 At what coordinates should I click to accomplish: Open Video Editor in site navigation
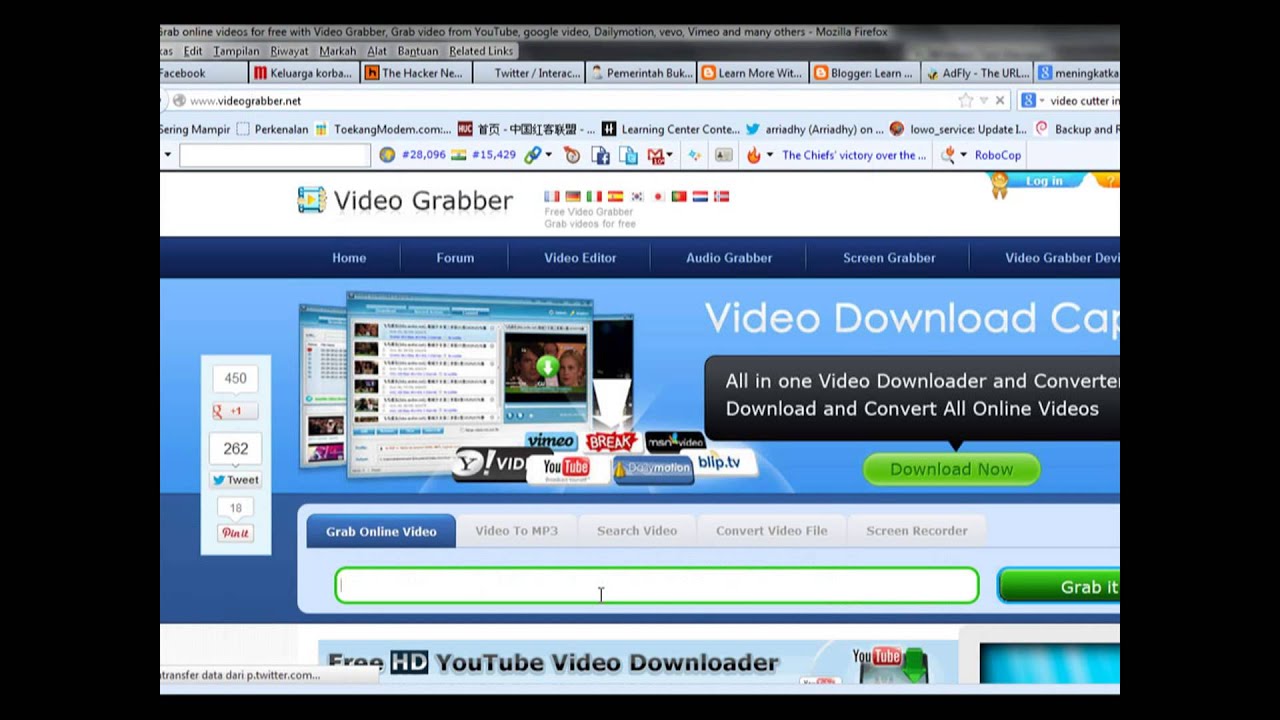click(x=580, y=258)
